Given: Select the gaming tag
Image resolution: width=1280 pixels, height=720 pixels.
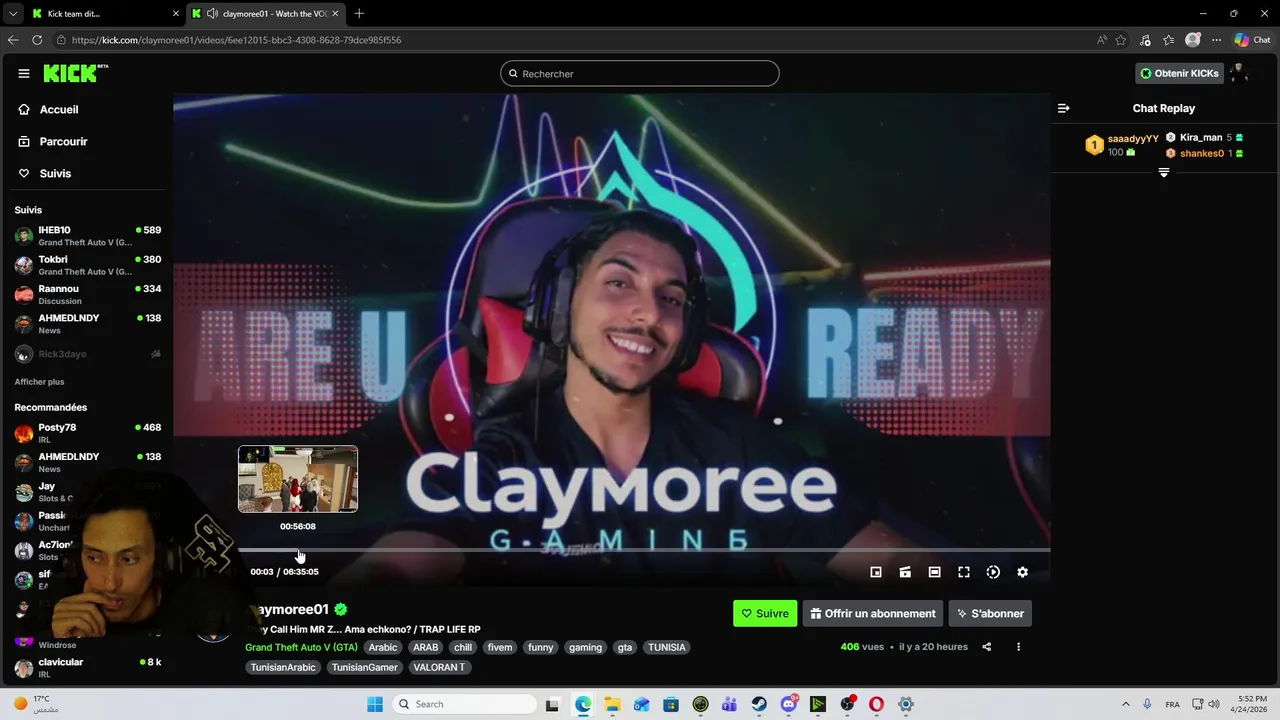Looking at the screenshot, I should click(x=585, y=648).
